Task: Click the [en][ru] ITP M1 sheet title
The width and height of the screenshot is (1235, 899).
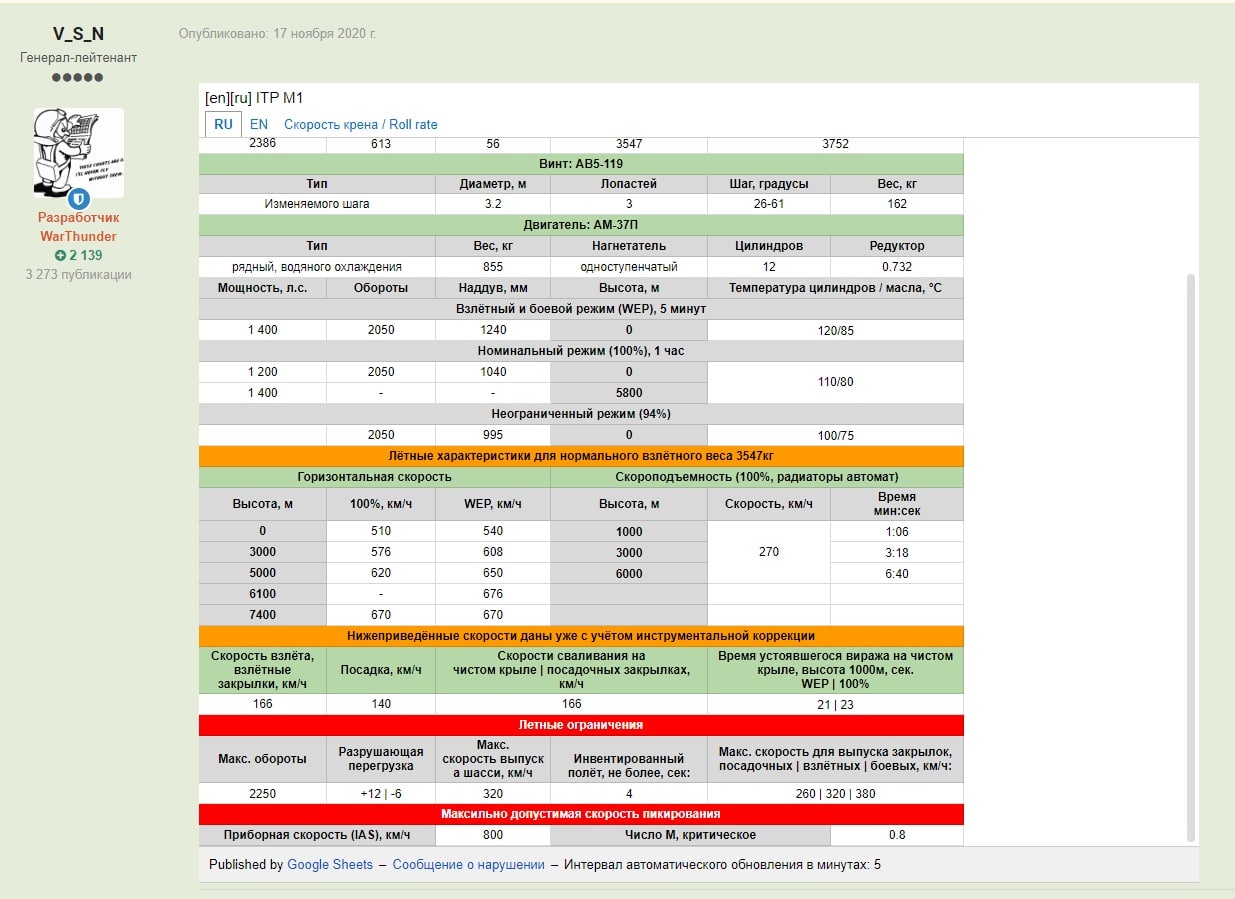Action: [x=254, y=98]
